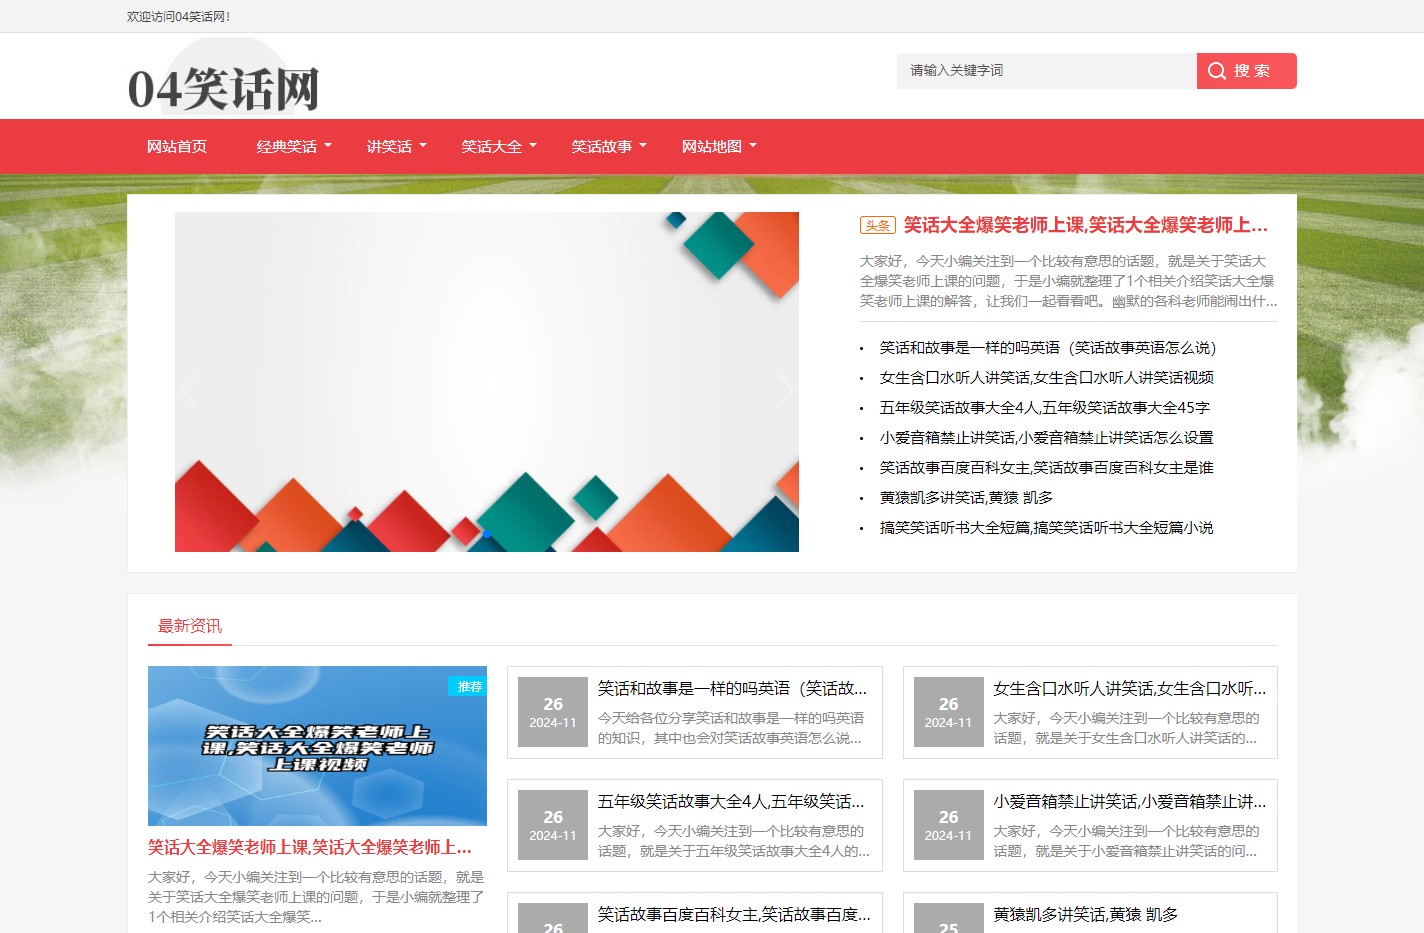Click date badge beside 女生含口水 card

coord(948,712)
